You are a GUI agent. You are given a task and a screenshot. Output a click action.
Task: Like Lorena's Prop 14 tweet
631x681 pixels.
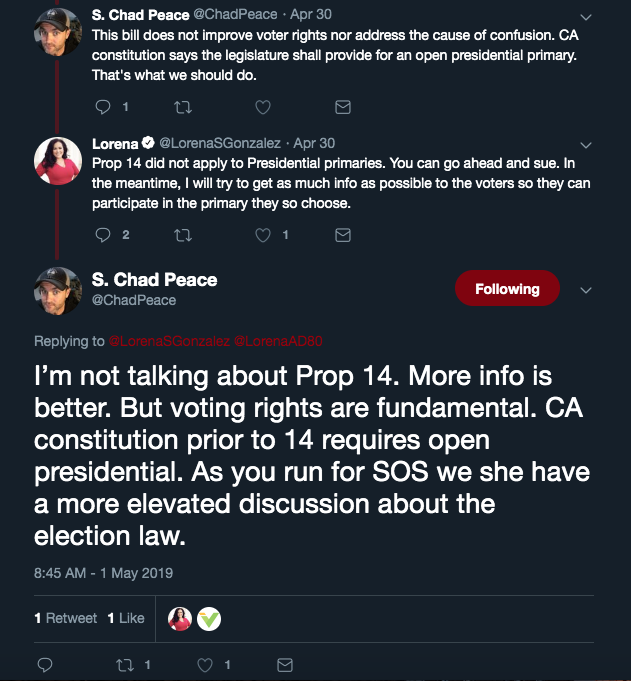click(x=263, y=235)
